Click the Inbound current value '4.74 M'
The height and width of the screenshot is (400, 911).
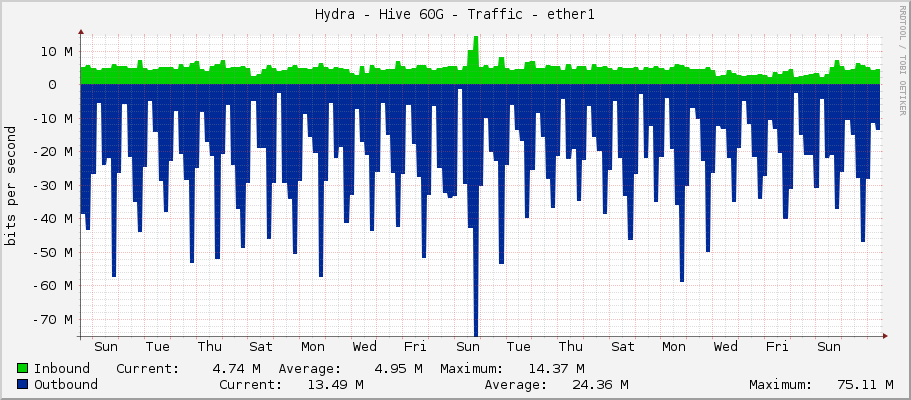click(236, 368)
